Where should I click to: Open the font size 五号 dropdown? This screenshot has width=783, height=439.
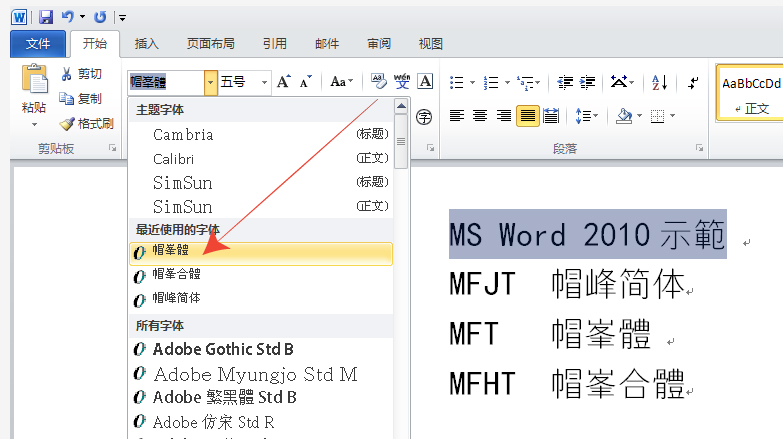(x=264, y=82)
